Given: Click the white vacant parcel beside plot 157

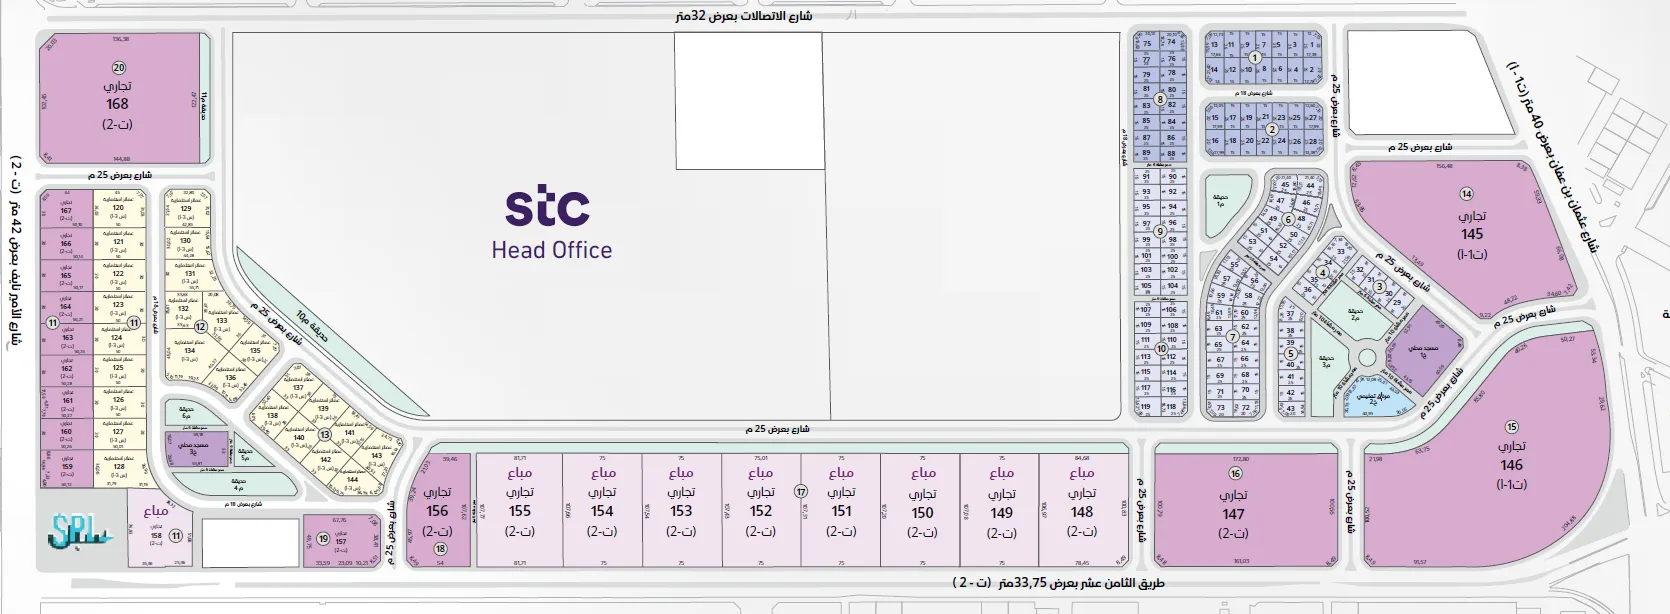Looking at the screenshot, I should point(250,543).
